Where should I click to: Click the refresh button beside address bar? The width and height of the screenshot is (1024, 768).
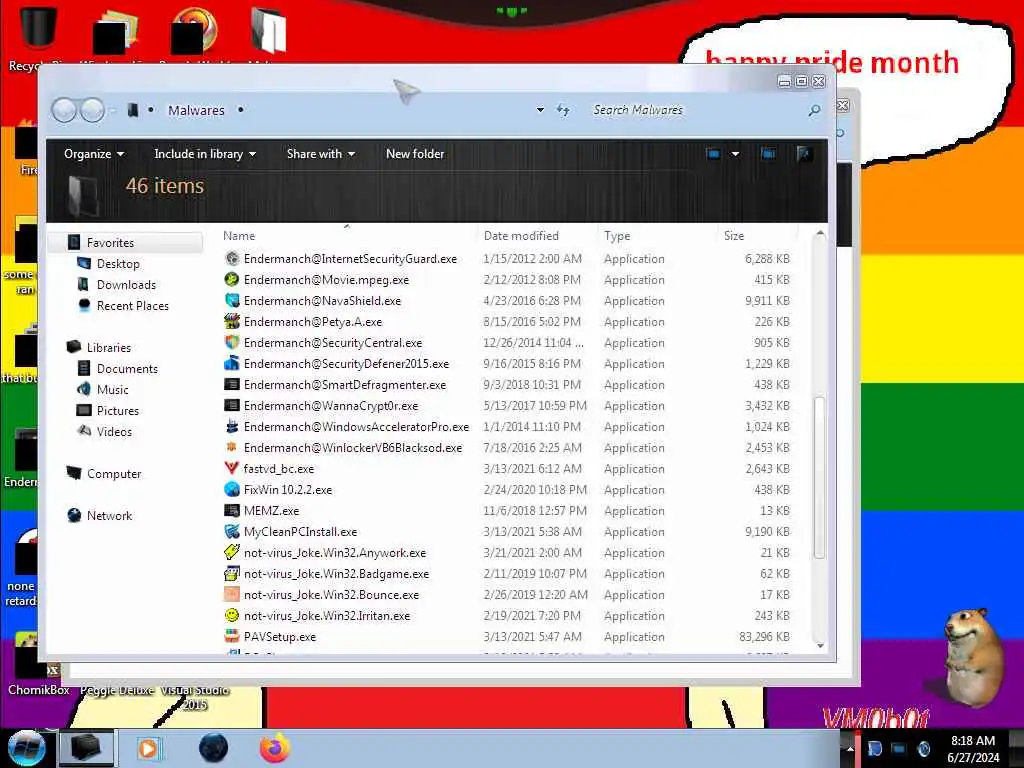563,110
